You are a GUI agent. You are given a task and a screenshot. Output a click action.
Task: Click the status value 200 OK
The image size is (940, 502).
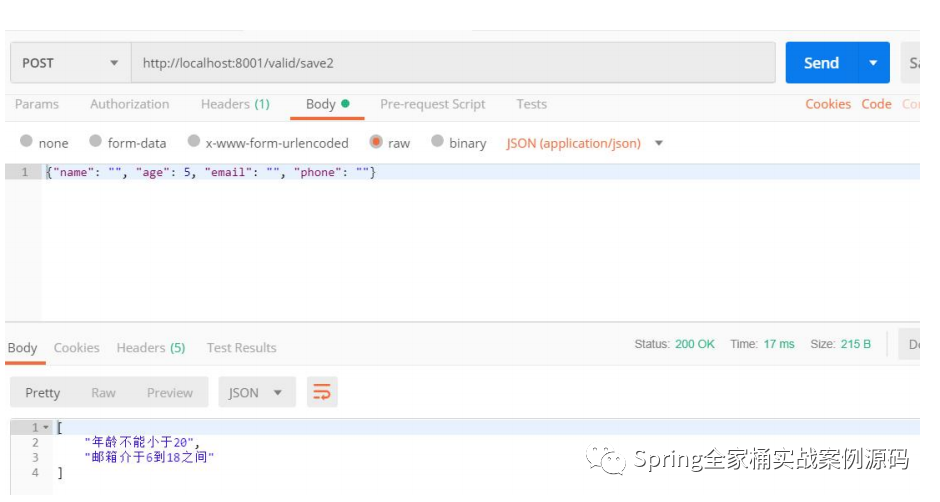(694, 344)
